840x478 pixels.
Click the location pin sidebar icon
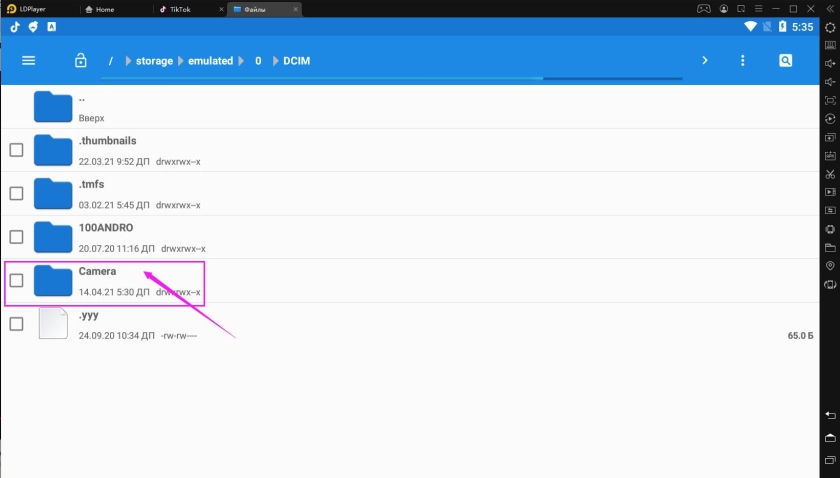click(830, 266)
